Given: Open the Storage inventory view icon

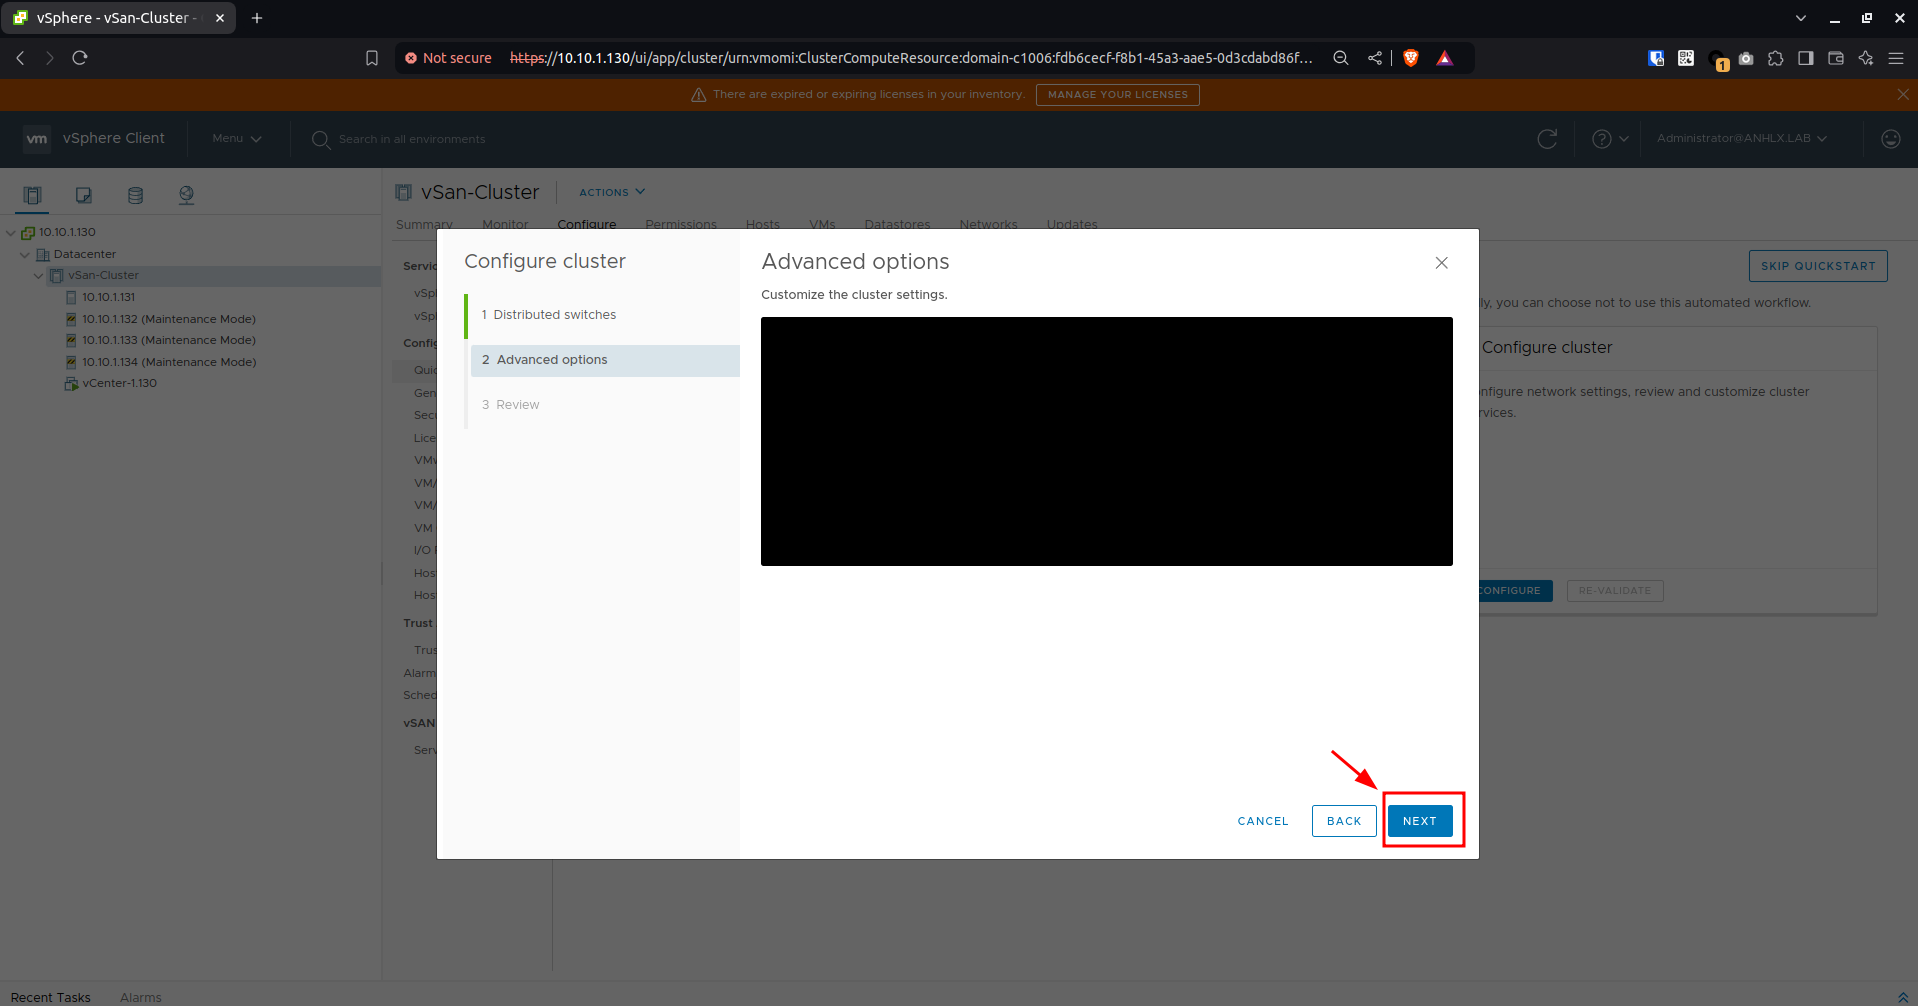Looking at the screenshot, I should coord(135,195).
